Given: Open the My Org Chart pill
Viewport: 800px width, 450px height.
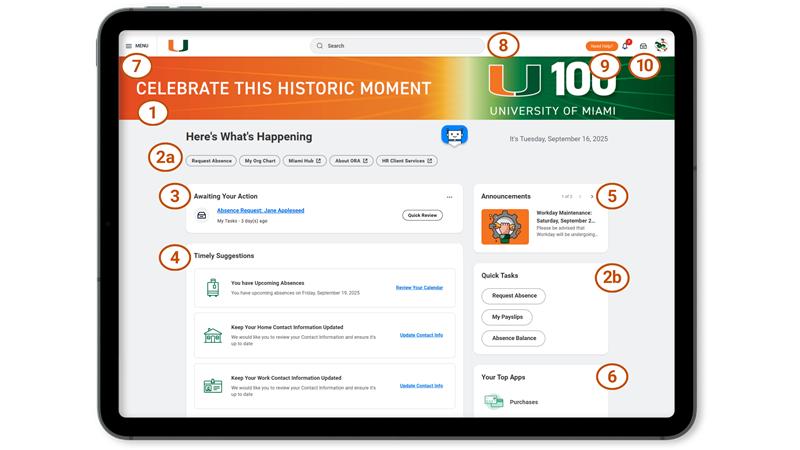Looking at the screenshot, I should pos(260,161).
